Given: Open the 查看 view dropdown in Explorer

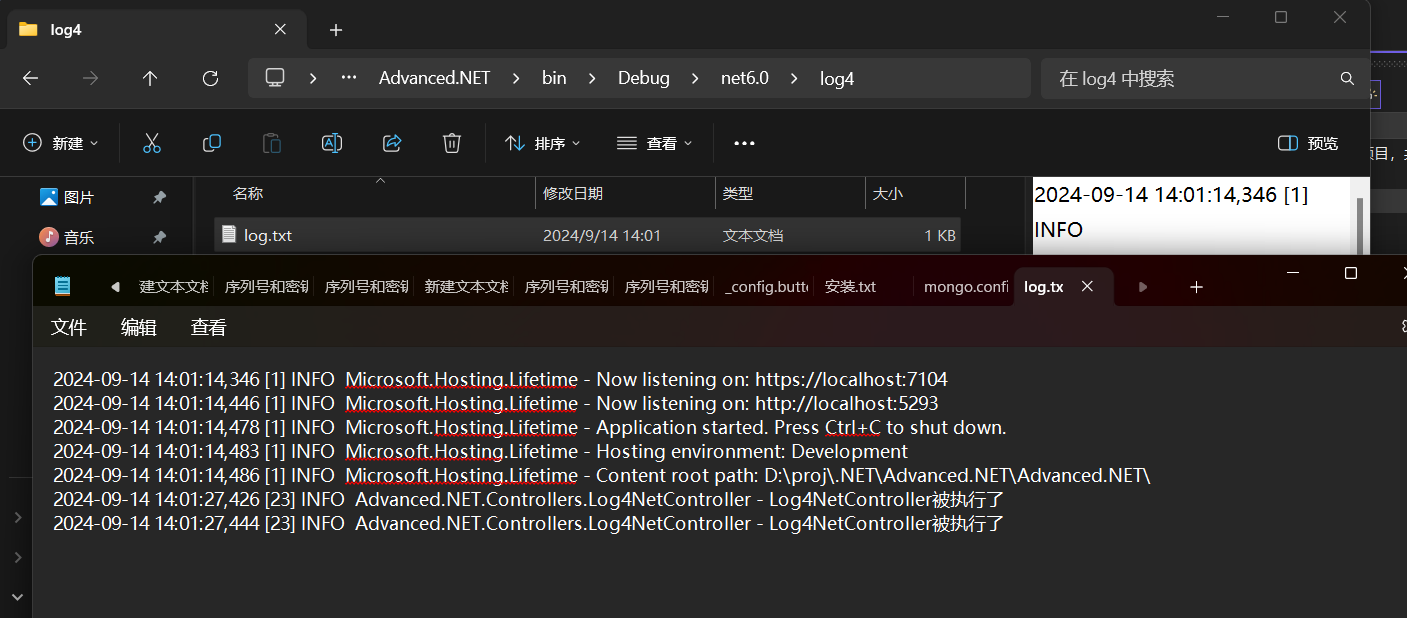Looking at the screenshot, I should click(x=655, y=143).
